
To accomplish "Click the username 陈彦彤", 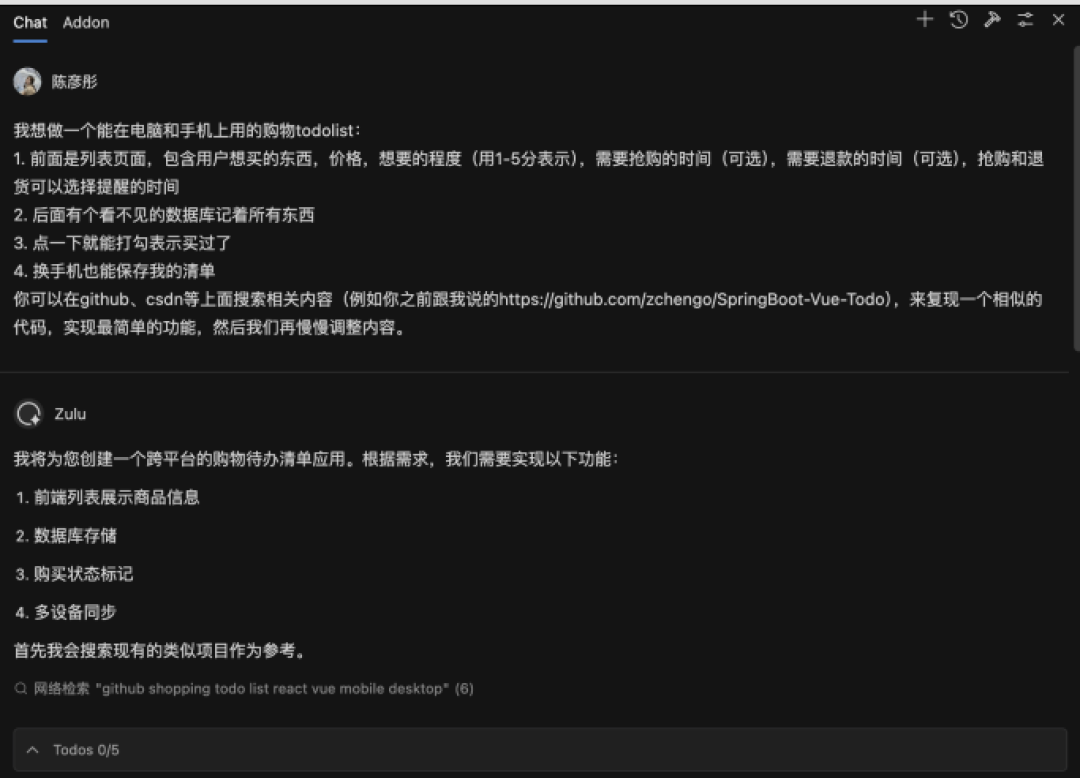I will click(x=74, y=82).
